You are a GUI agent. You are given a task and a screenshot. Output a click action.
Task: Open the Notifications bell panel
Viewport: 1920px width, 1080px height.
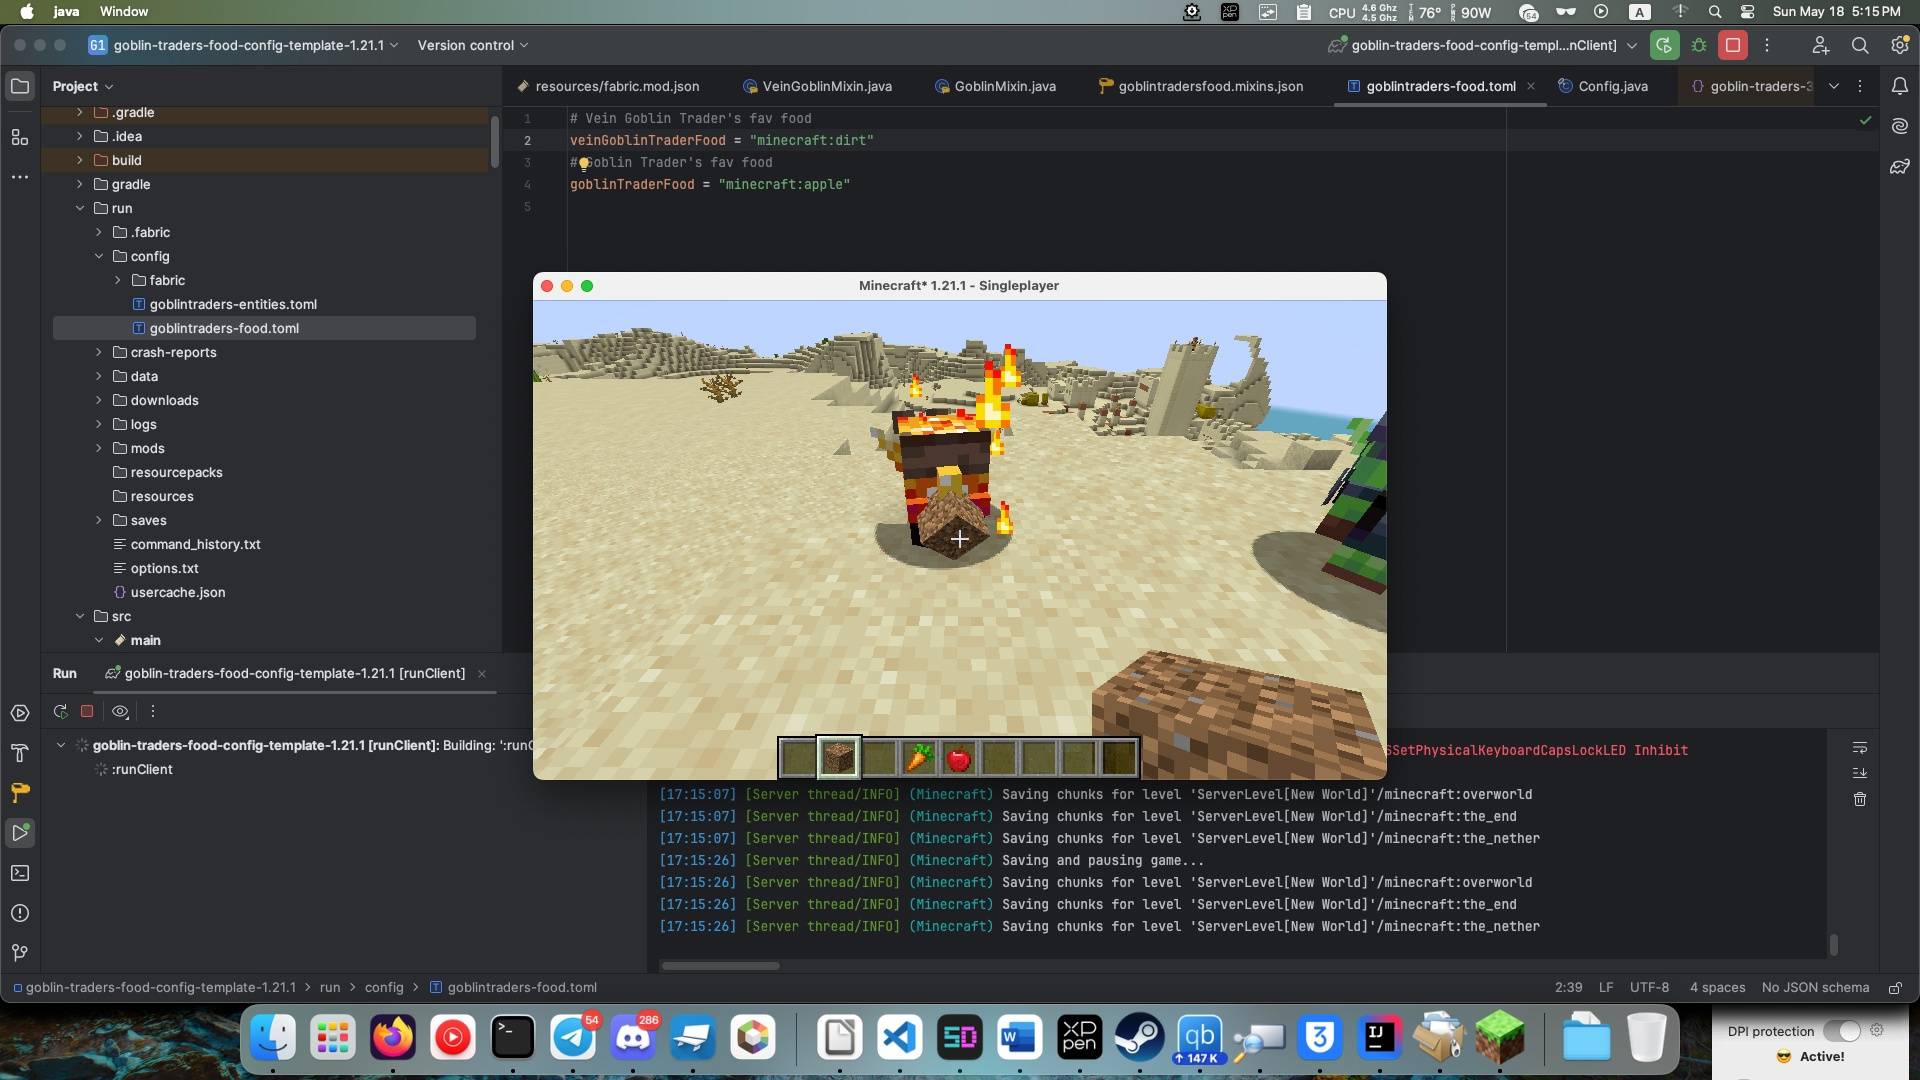coord(1899,87)
